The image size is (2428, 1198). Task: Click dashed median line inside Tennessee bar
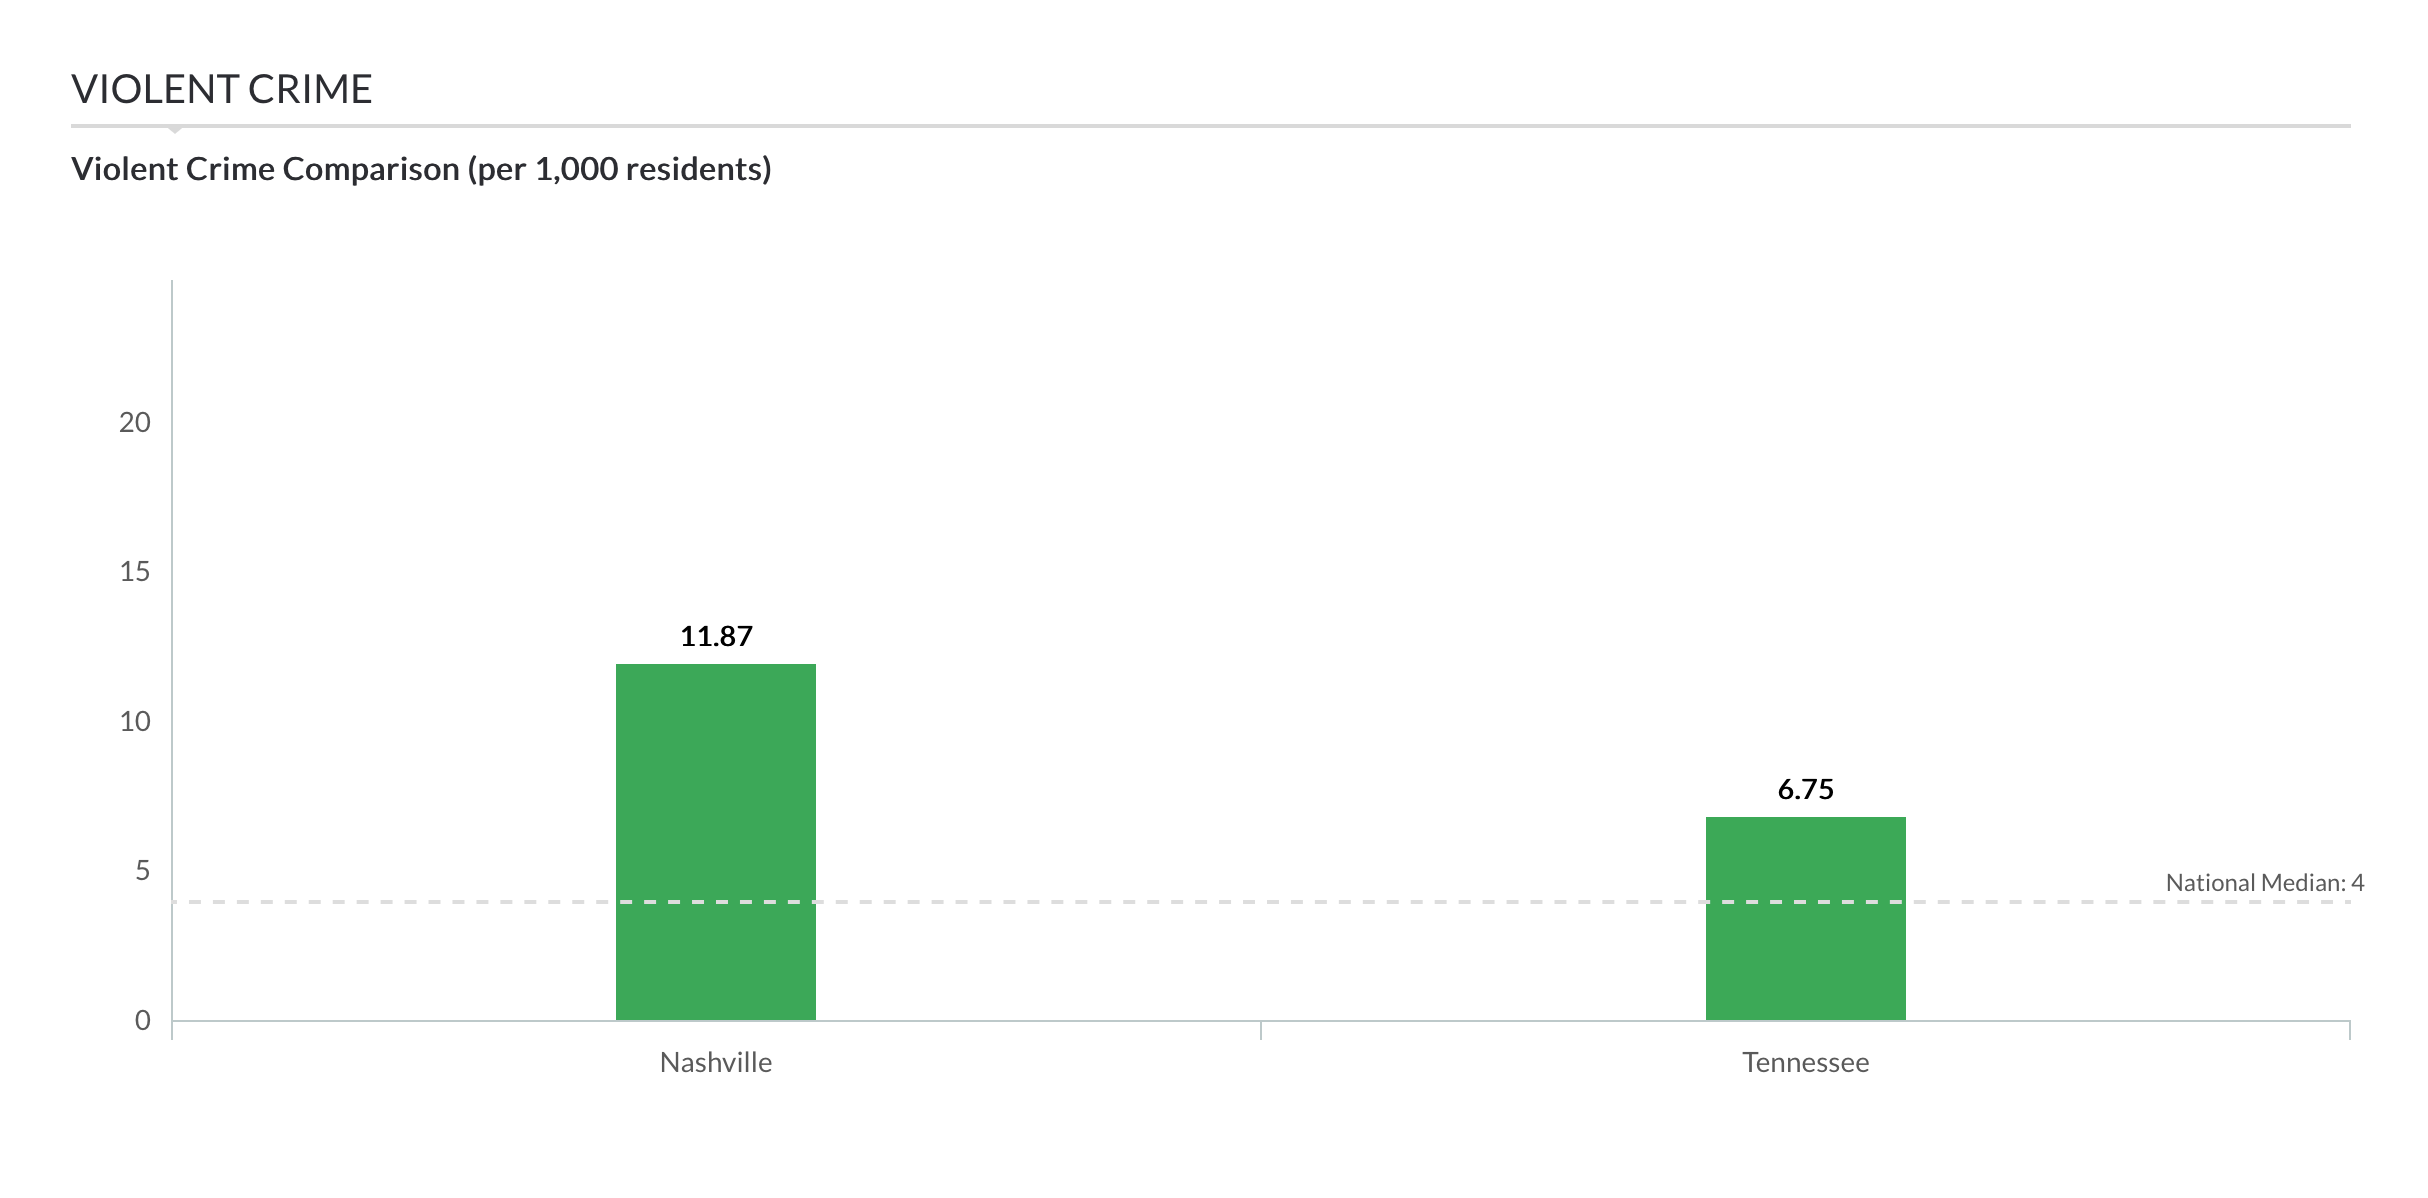click(x=1806, y=902)
